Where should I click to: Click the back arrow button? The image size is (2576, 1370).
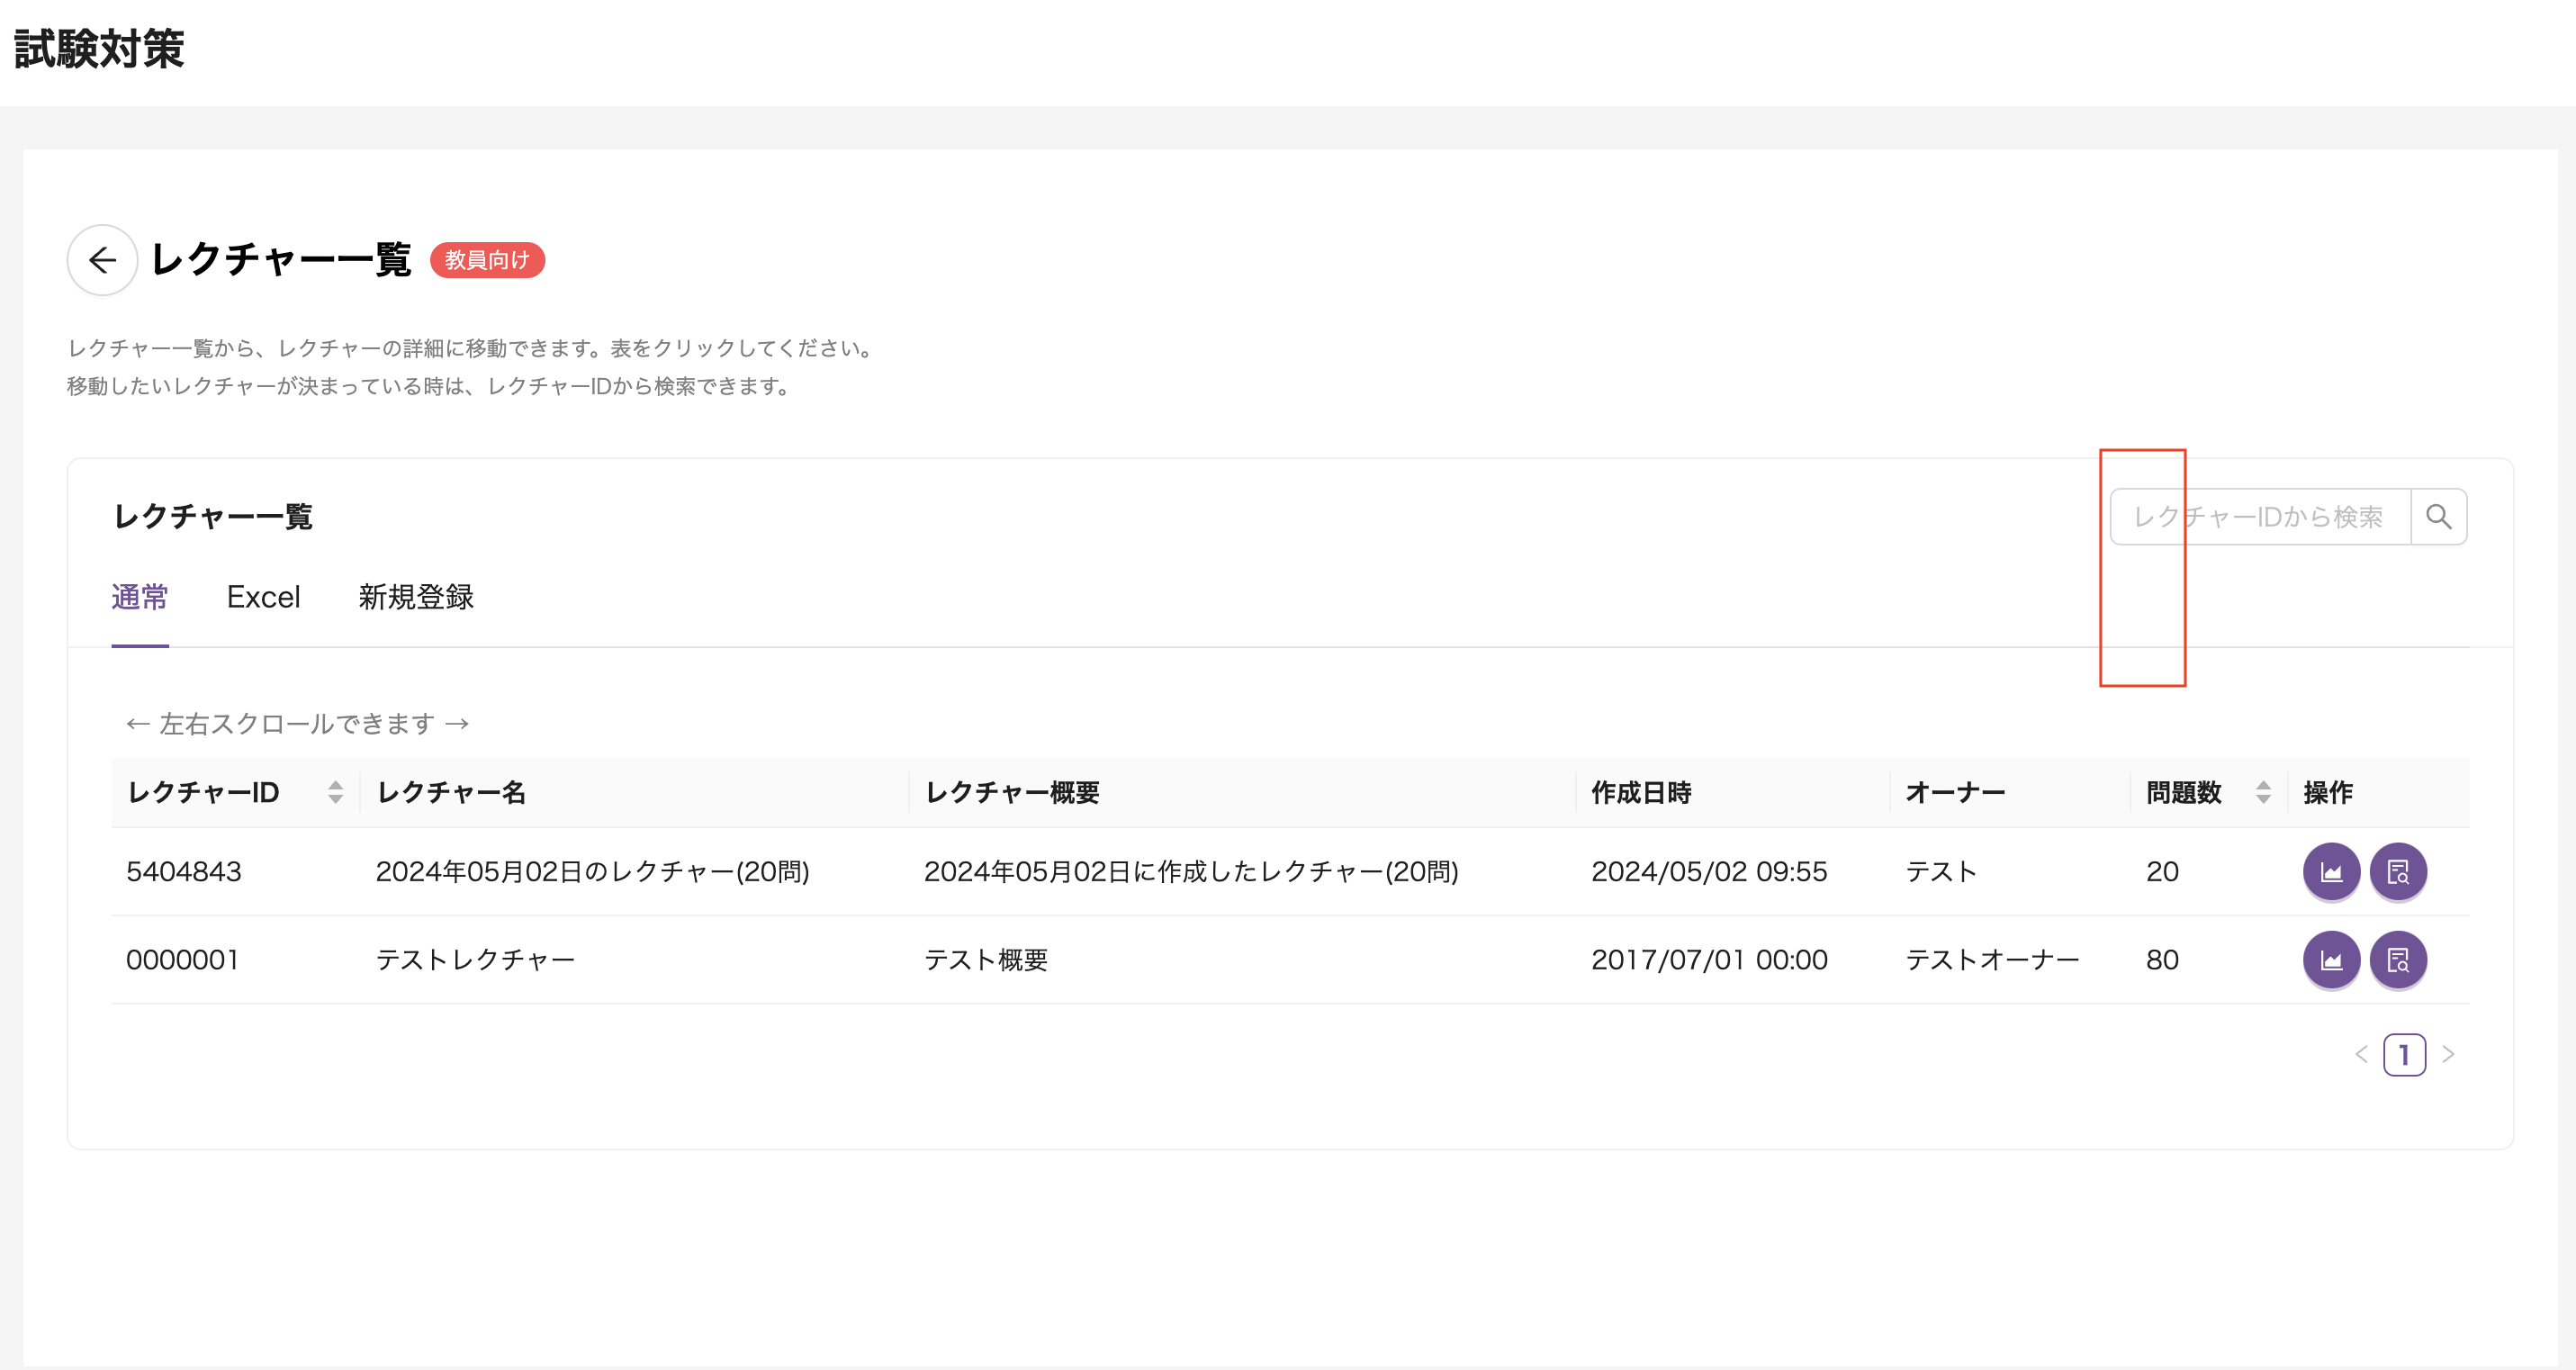coord(102,260)
